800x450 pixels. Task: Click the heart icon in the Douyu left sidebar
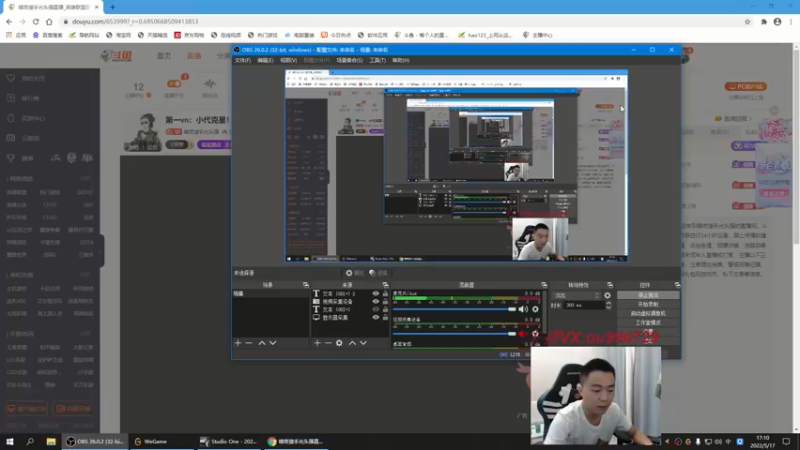(11, 78)
